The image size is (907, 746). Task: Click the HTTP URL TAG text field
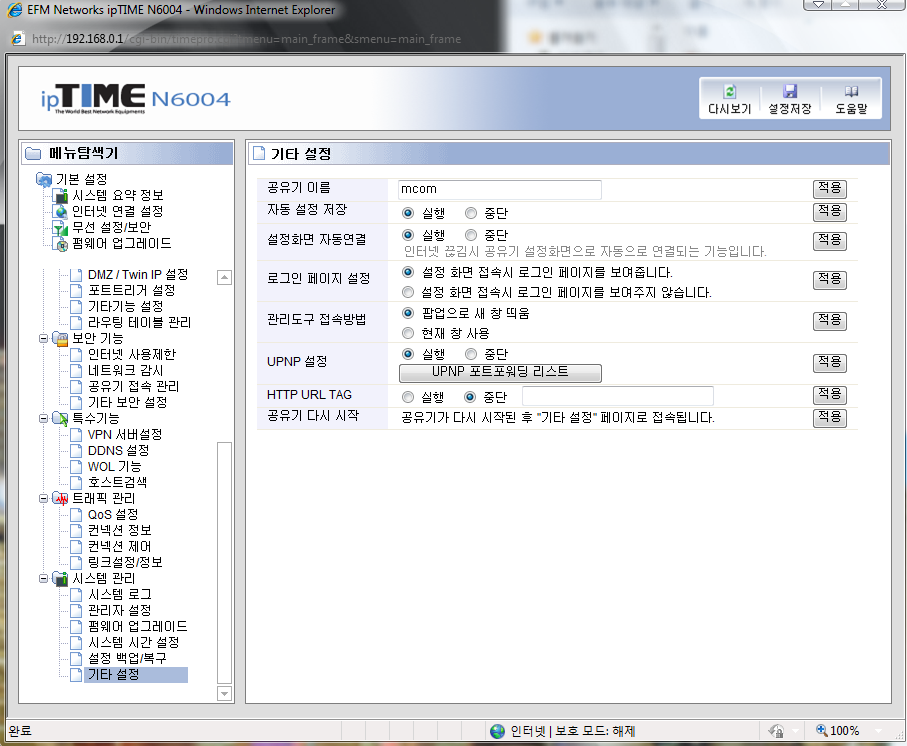pos(618,396)
